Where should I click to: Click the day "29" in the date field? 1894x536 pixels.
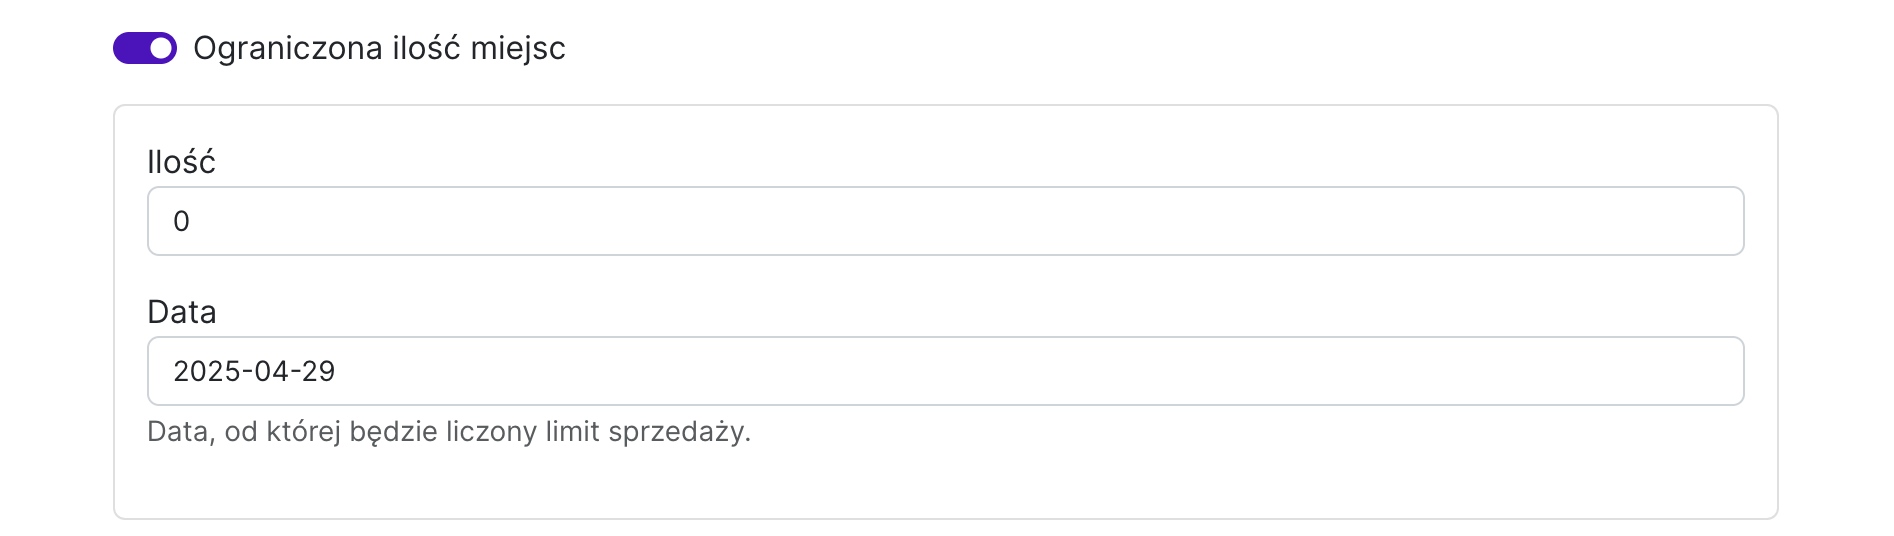[318, 371]
